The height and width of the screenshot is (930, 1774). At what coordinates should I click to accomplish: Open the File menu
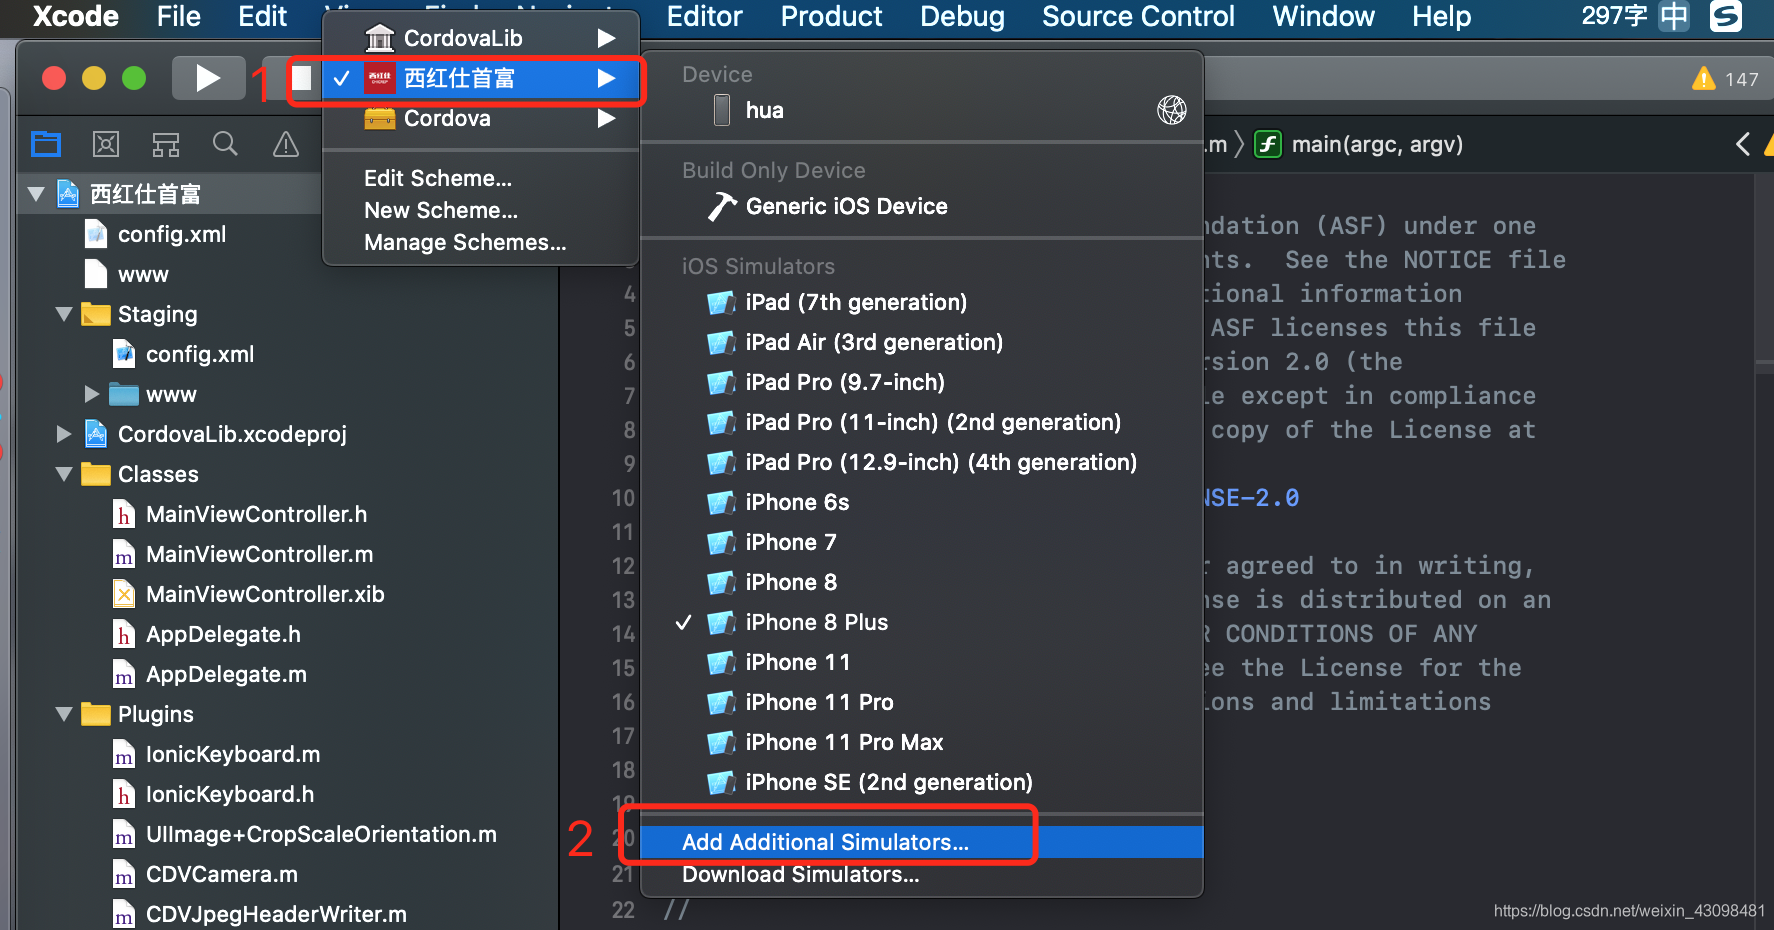coord(179,16)
